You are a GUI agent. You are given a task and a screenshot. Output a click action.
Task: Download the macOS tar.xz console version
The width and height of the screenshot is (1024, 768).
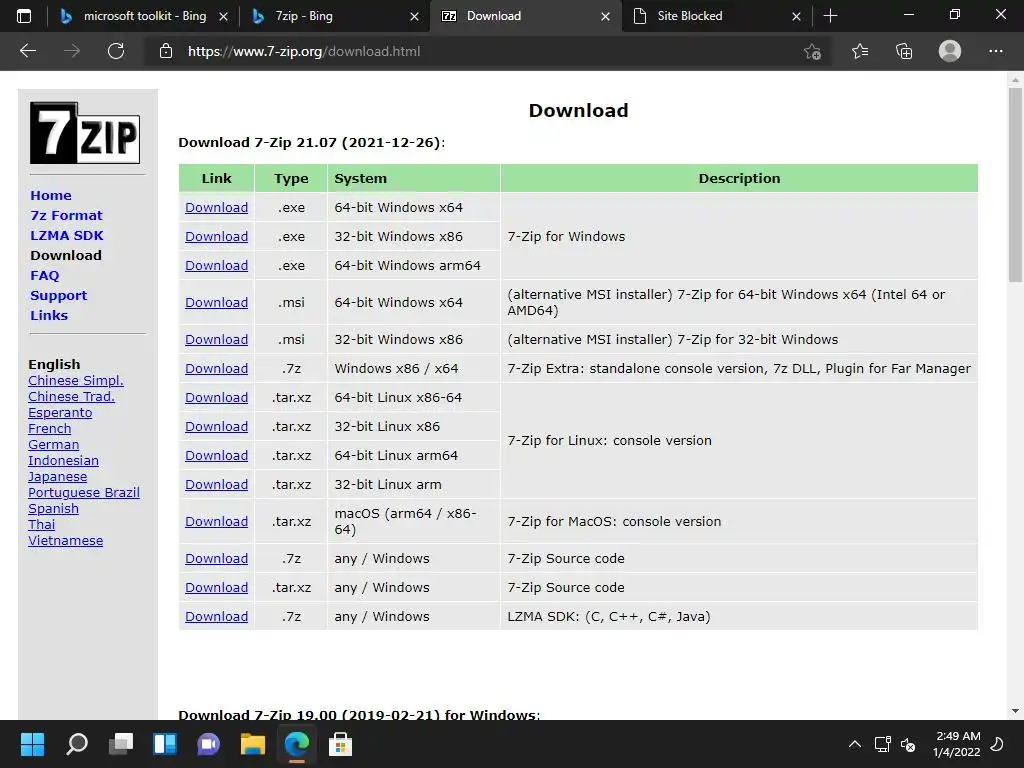(x=216, y=522)
